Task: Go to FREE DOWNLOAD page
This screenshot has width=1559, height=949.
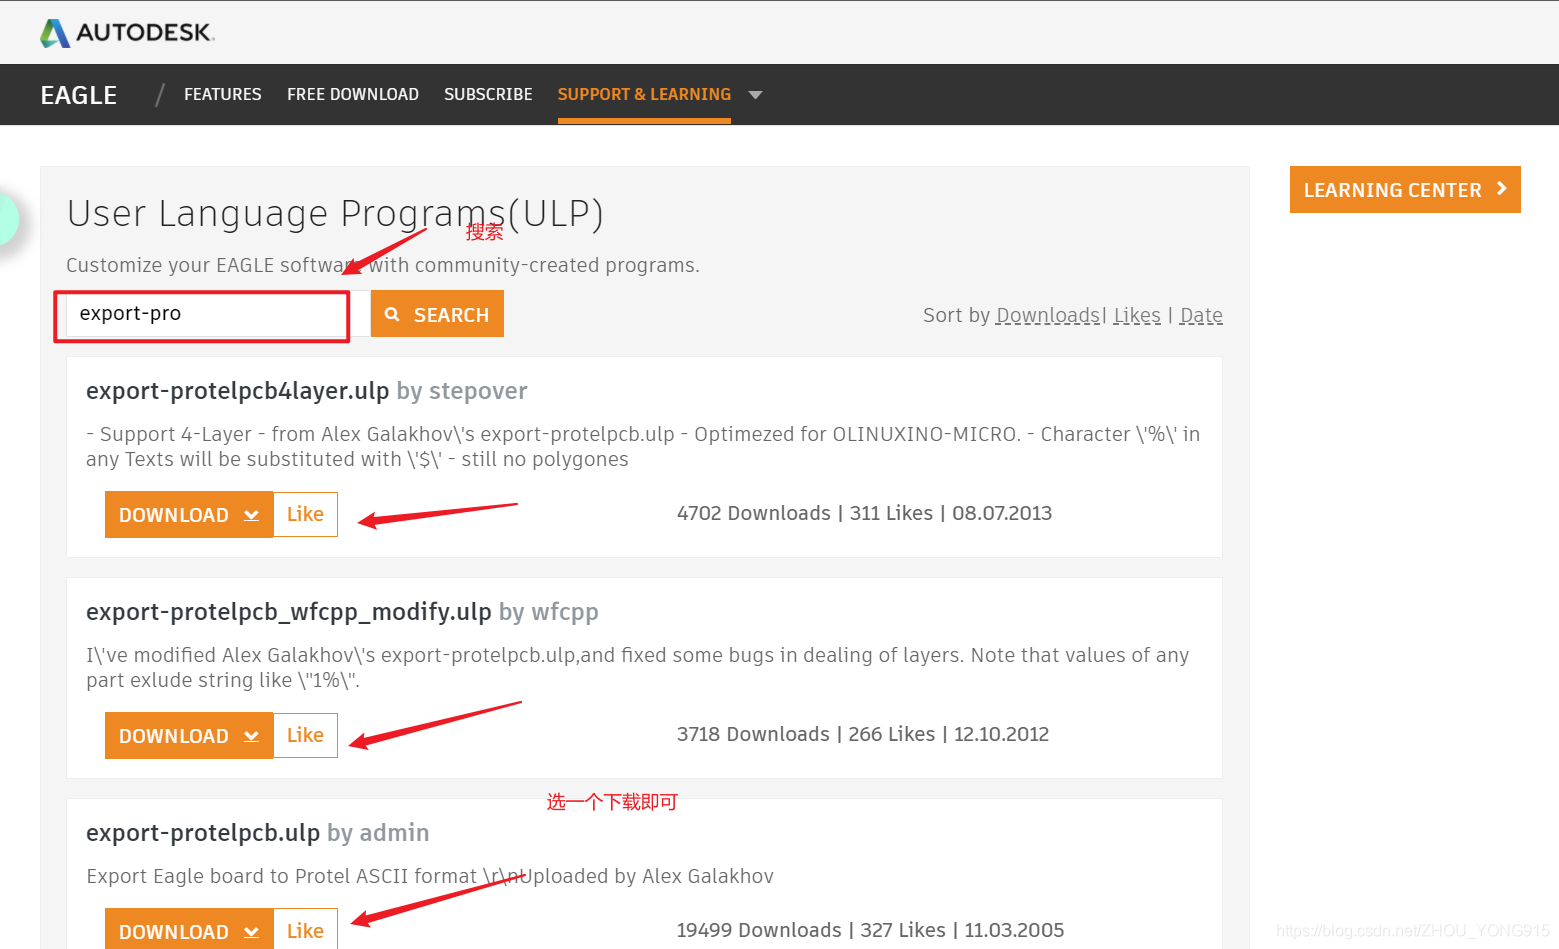Action: pos(353,94)
